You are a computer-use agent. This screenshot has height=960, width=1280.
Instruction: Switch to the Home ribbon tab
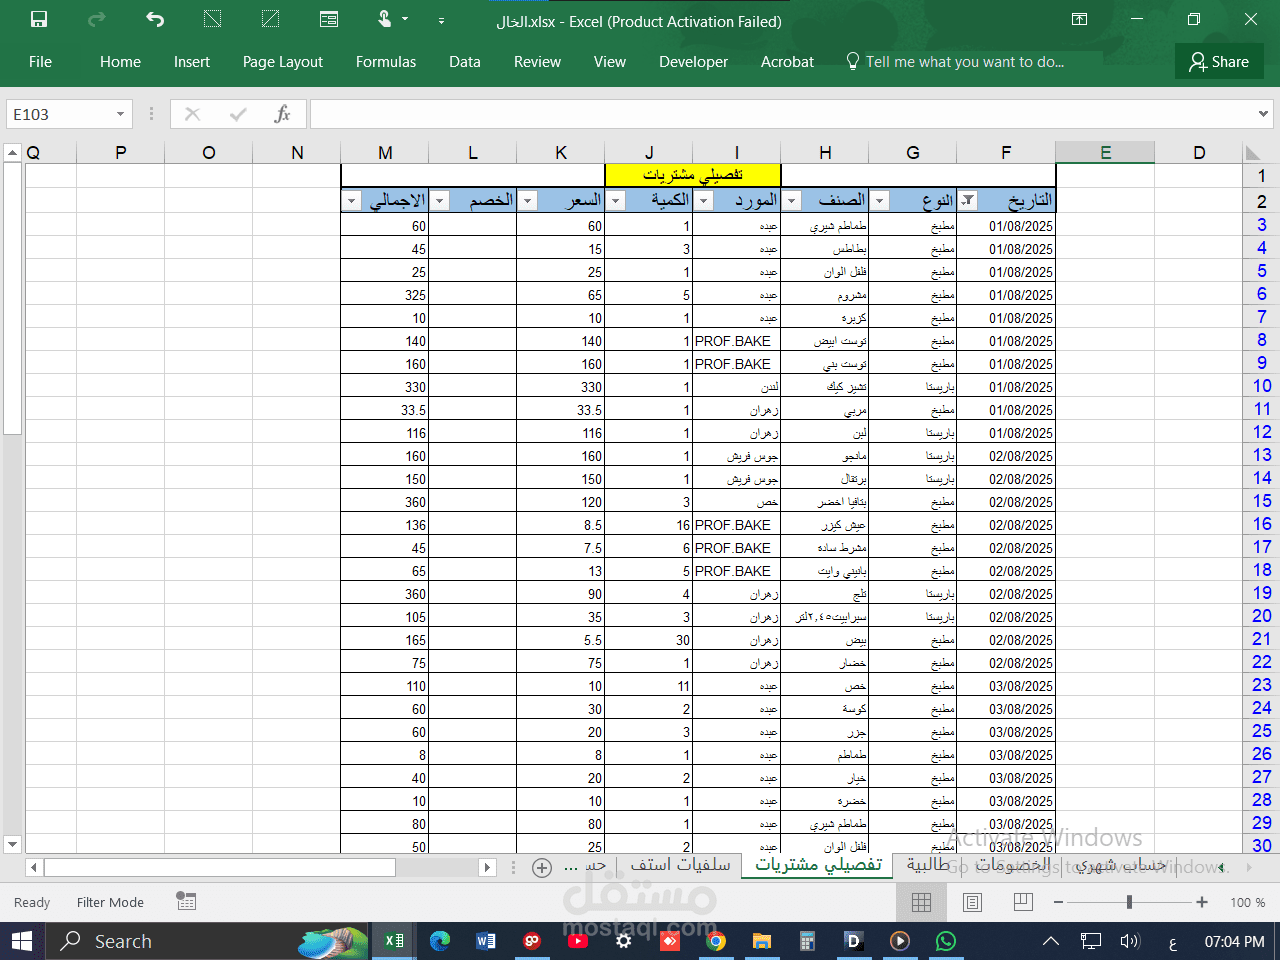tap(120, 62)
